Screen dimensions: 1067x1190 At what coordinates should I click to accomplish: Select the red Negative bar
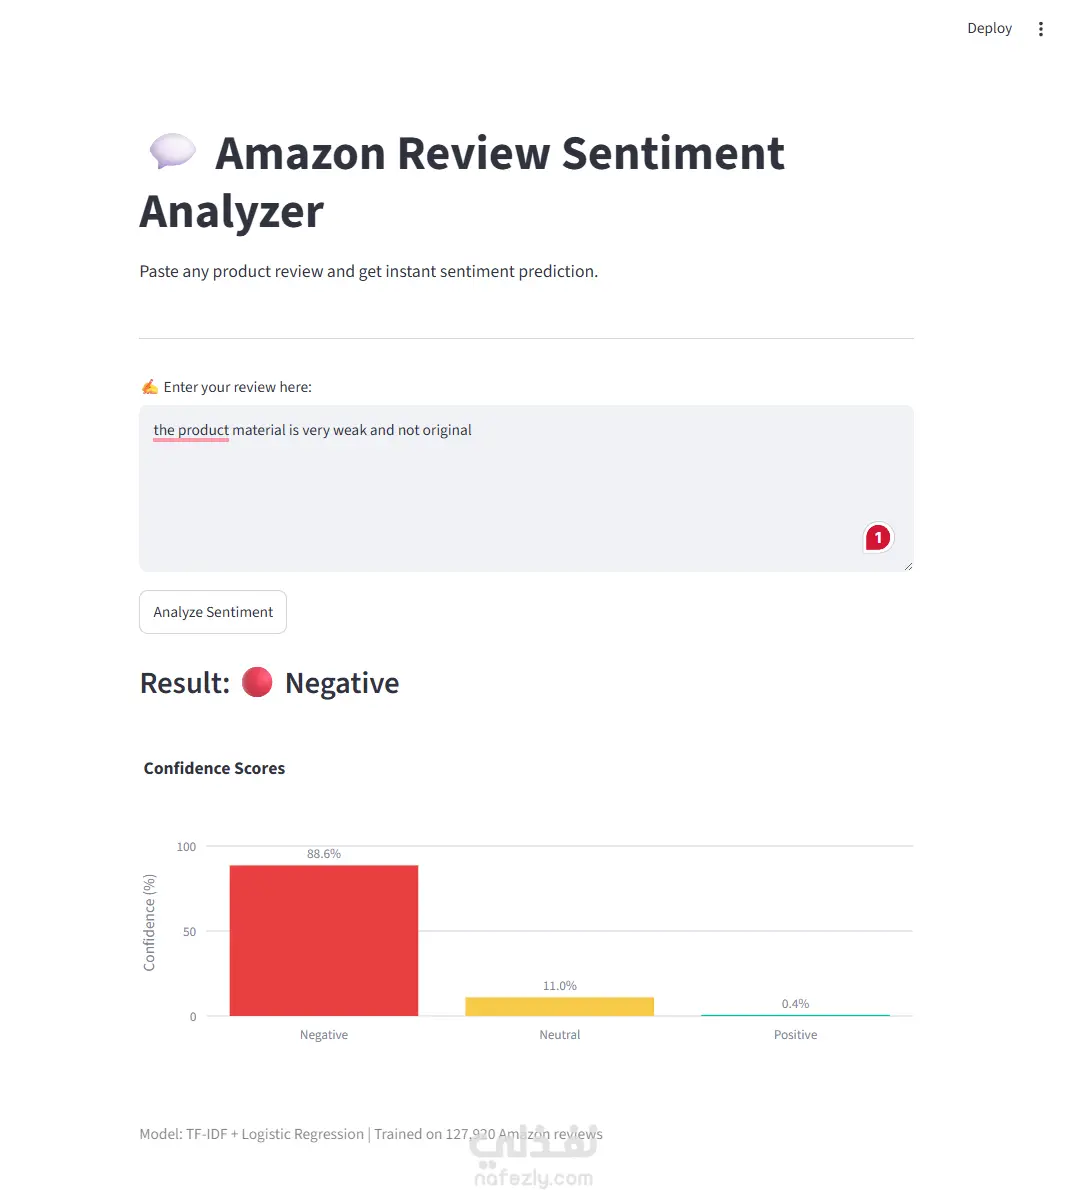[x=324, y=940]
